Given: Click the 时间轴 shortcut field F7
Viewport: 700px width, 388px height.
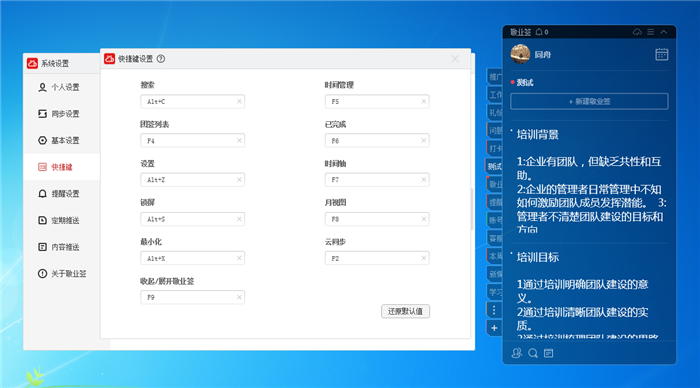Looking at the screenshot, I should (377, 179).
